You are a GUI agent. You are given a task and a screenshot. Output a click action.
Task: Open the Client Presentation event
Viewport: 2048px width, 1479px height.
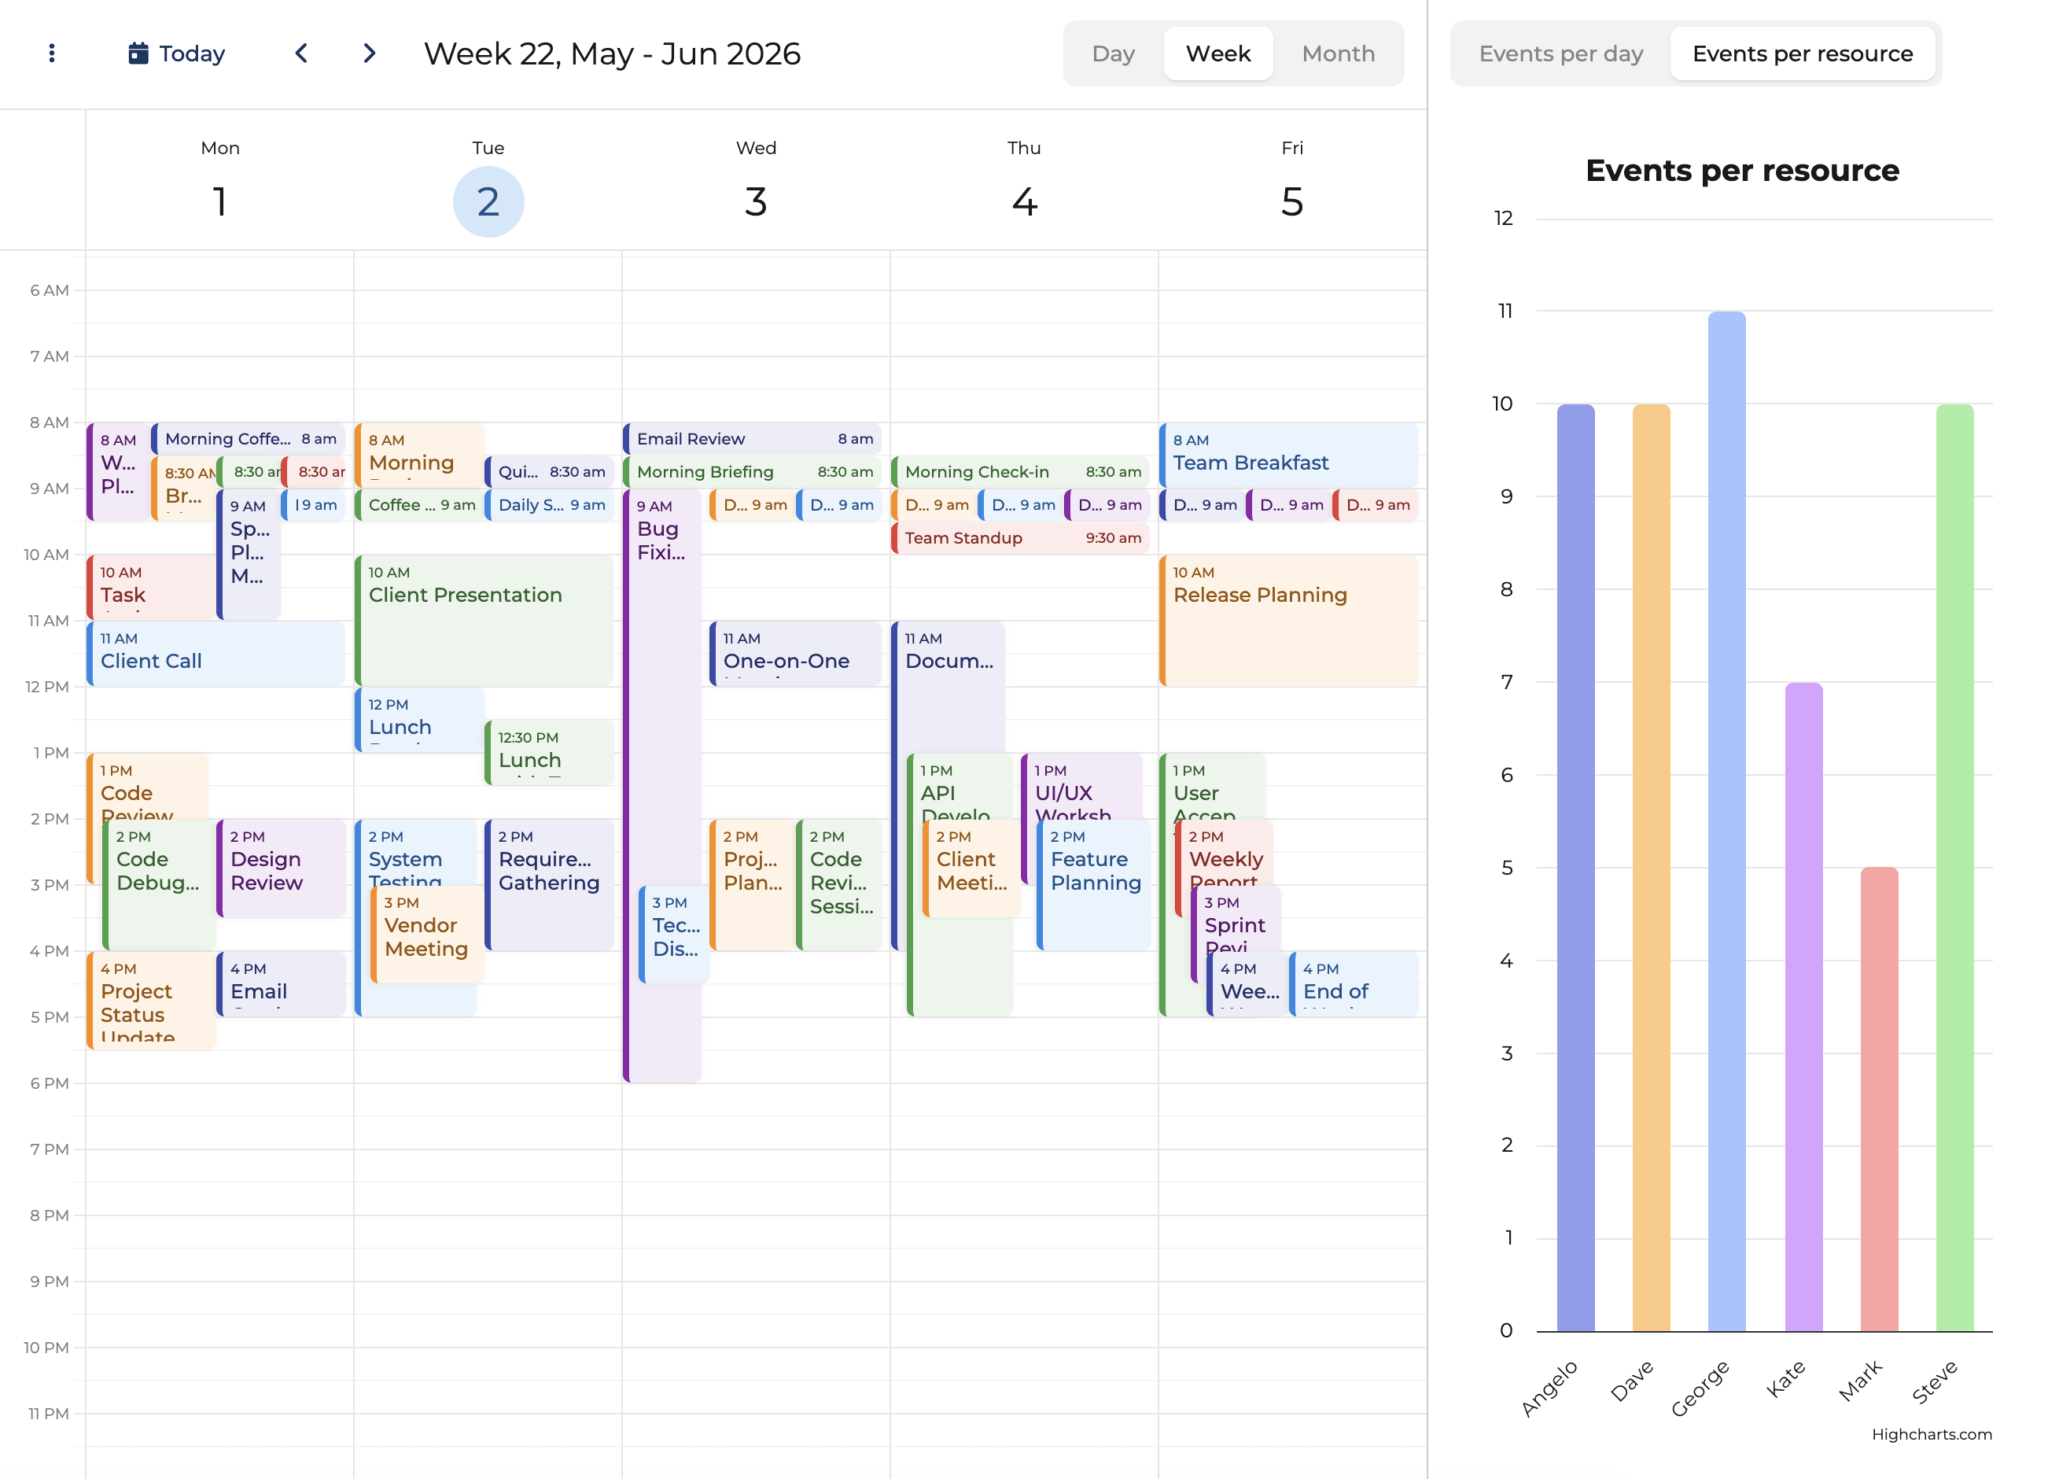(x=484, y=620)
